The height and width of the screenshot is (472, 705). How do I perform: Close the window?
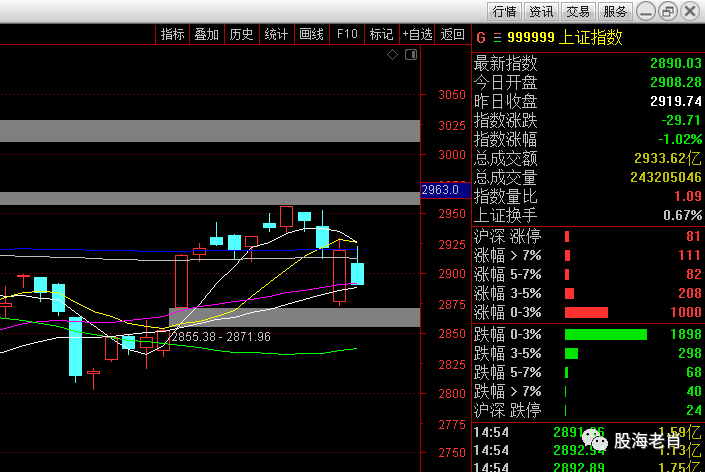[690, 11]
